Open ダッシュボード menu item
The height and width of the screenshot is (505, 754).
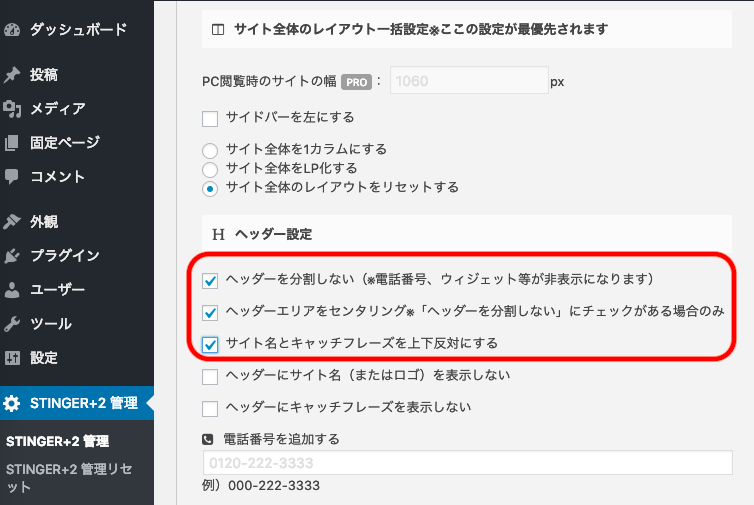pos(77,30)
